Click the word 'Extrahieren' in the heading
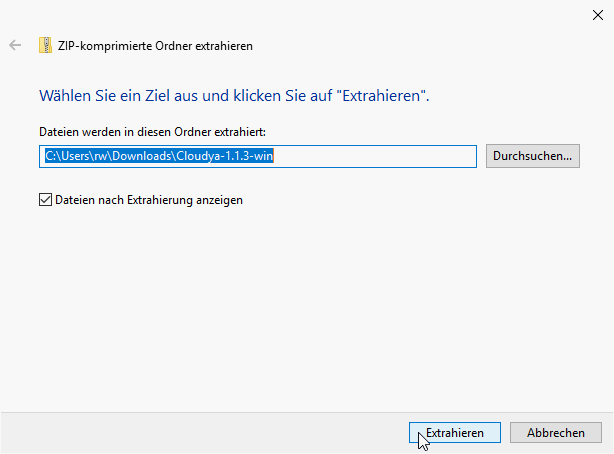Screen dimensions: 614x454 (x=384, y=96)
